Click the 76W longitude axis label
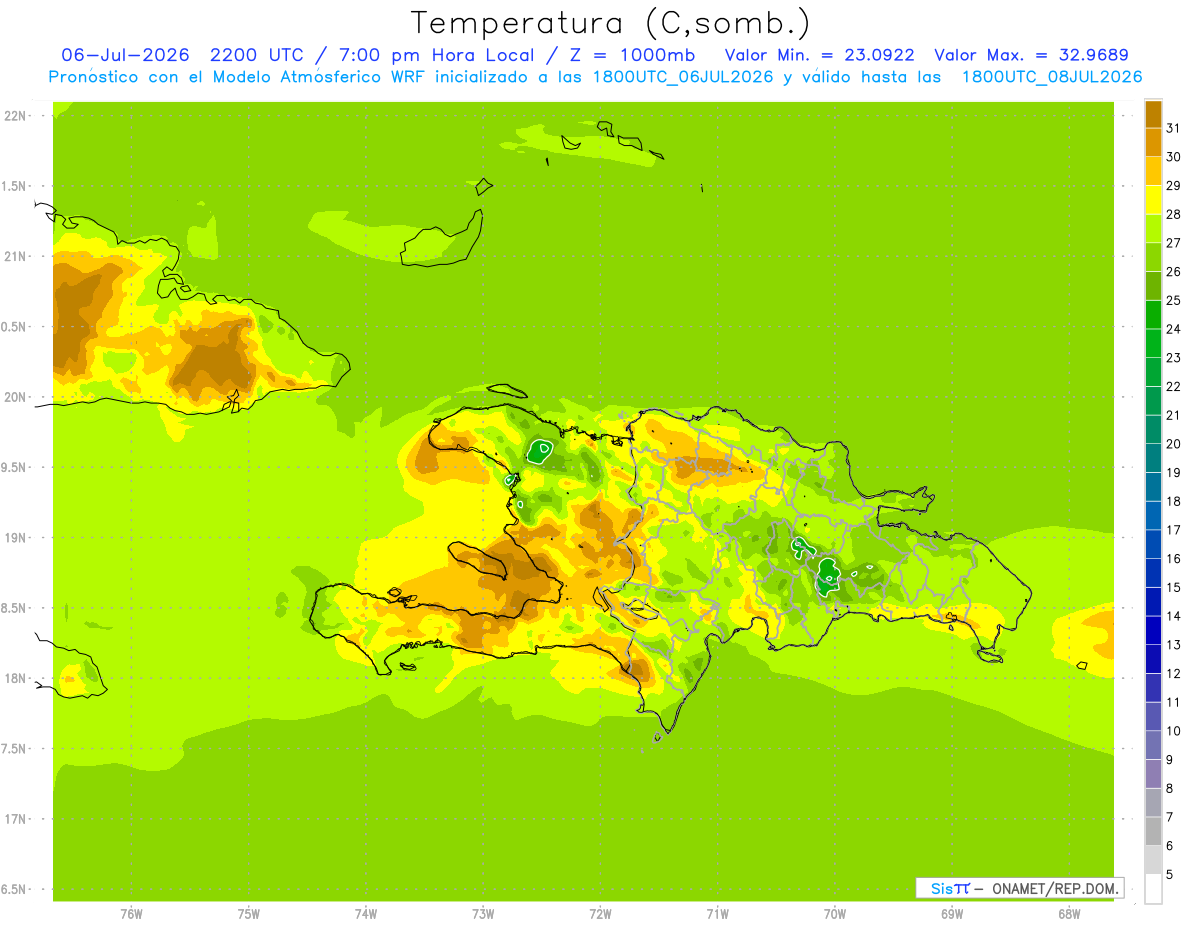Viewport: 1200px width, 927px height. [131, 914]
